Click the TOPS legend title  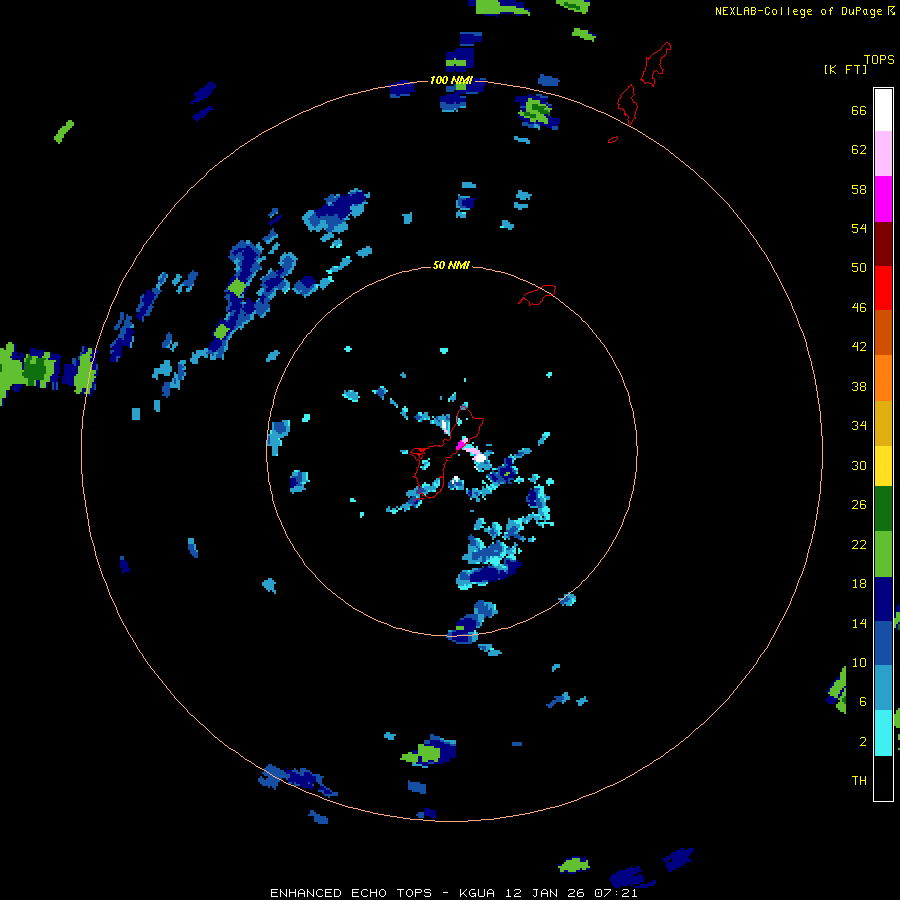point(879,59)
